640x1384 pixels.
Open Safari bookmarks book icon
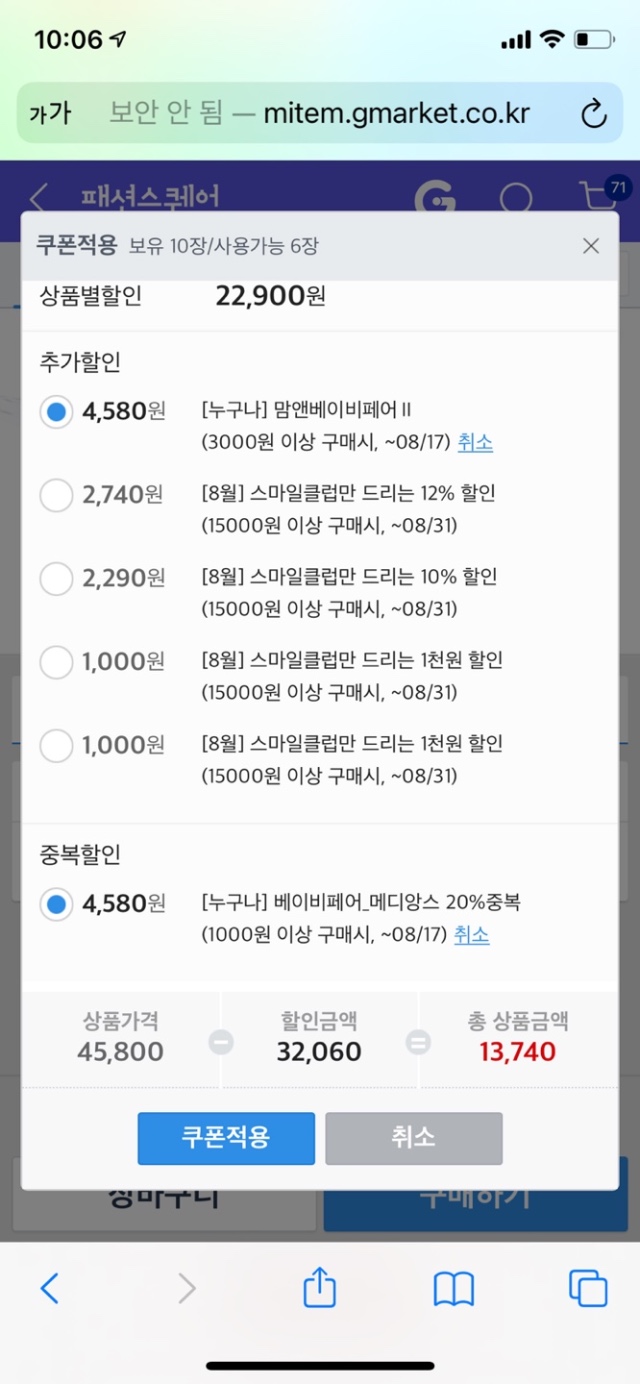click(x=453, y=1288)
